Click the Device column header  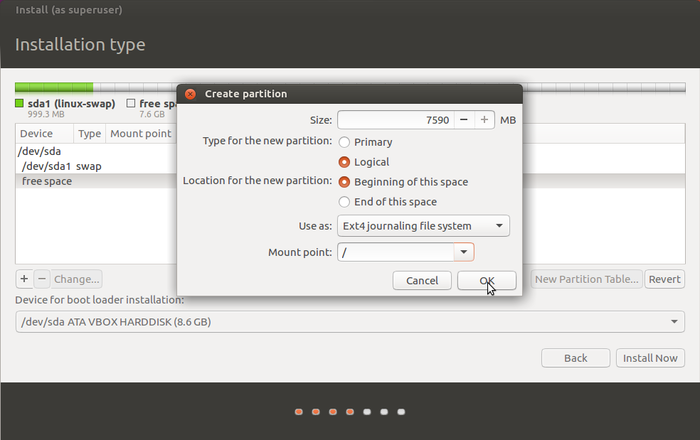click(x=45, y=133)
